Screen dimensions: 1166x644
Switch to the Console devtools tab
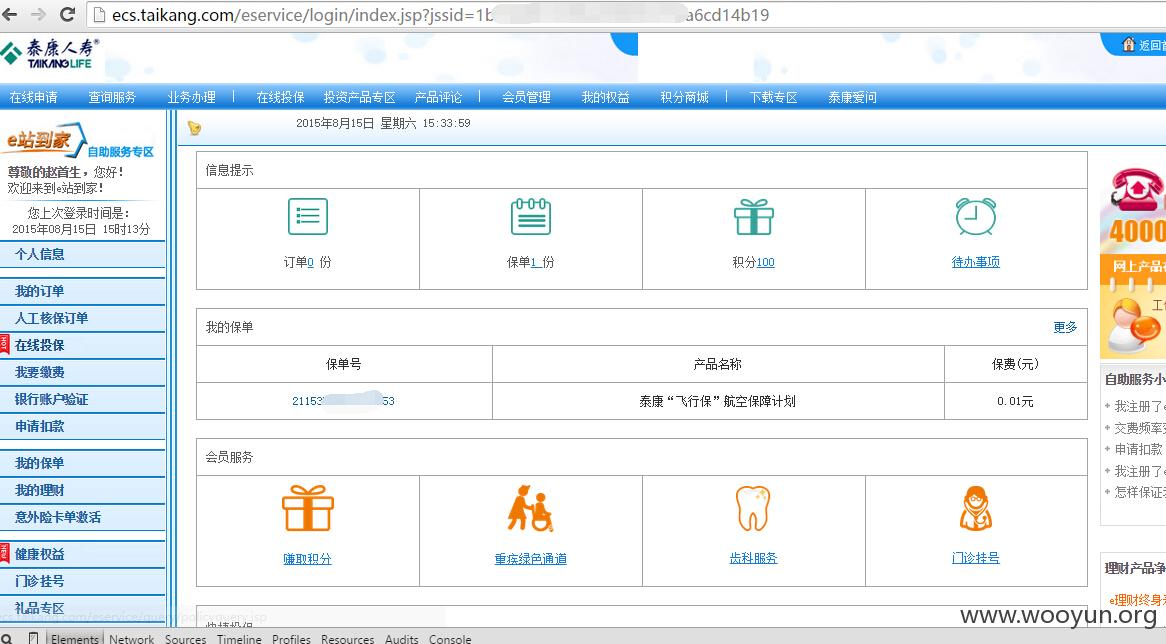(x=450, y=639)
